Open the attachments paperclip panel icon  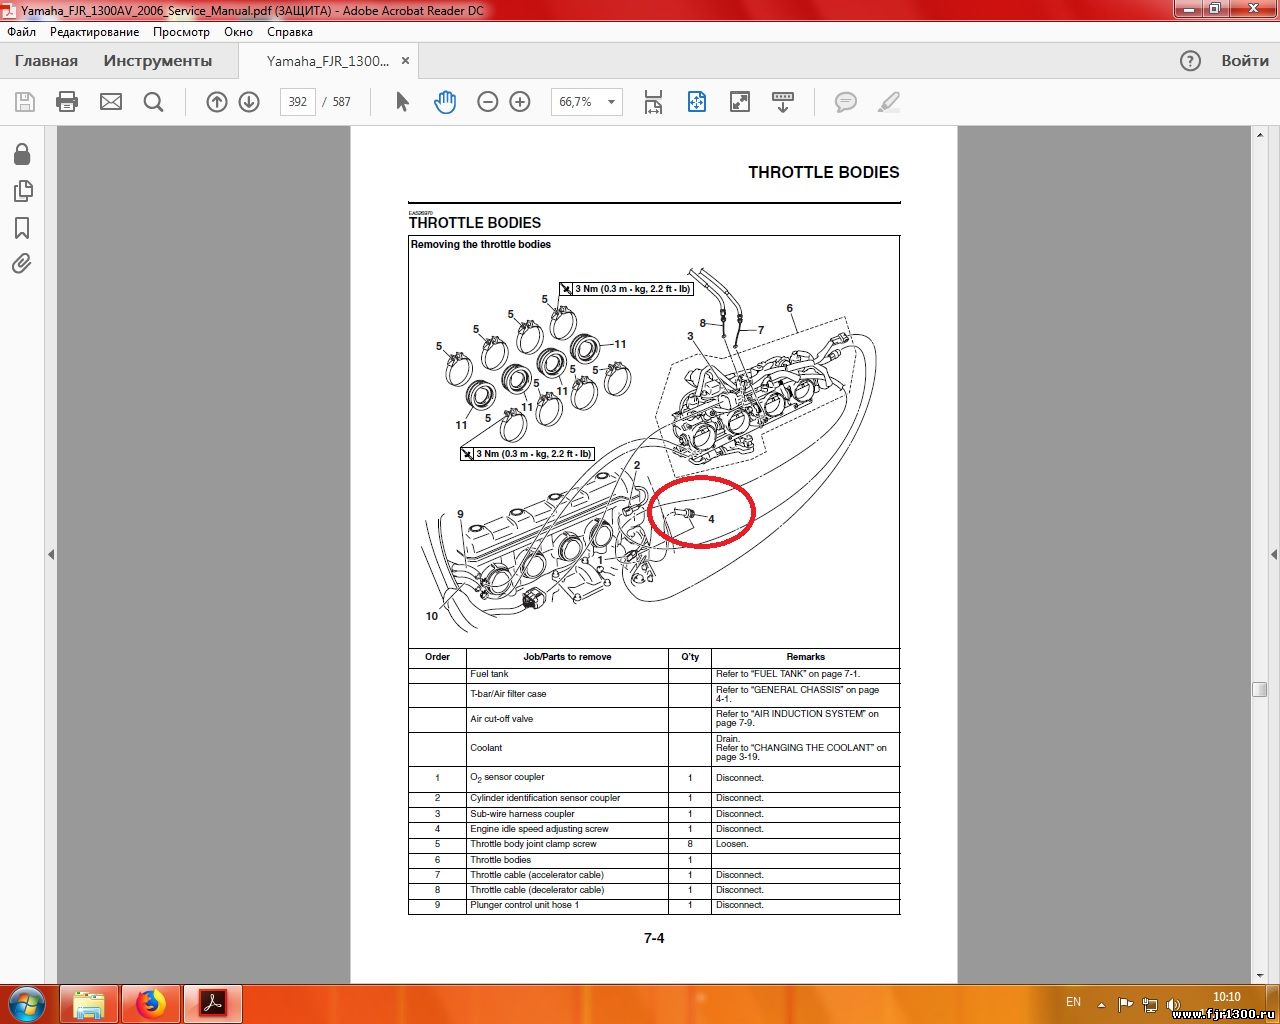(22, 264)
